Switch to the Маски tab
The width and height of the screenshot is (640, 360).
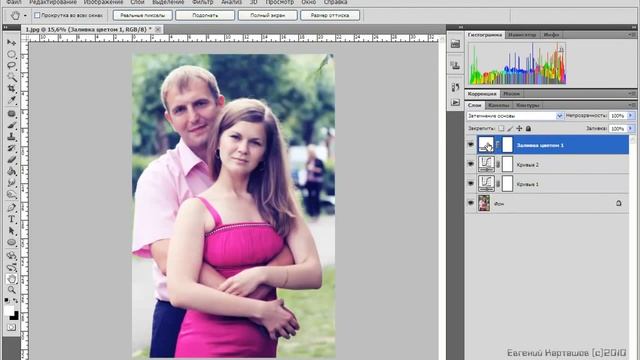point(511,94)
